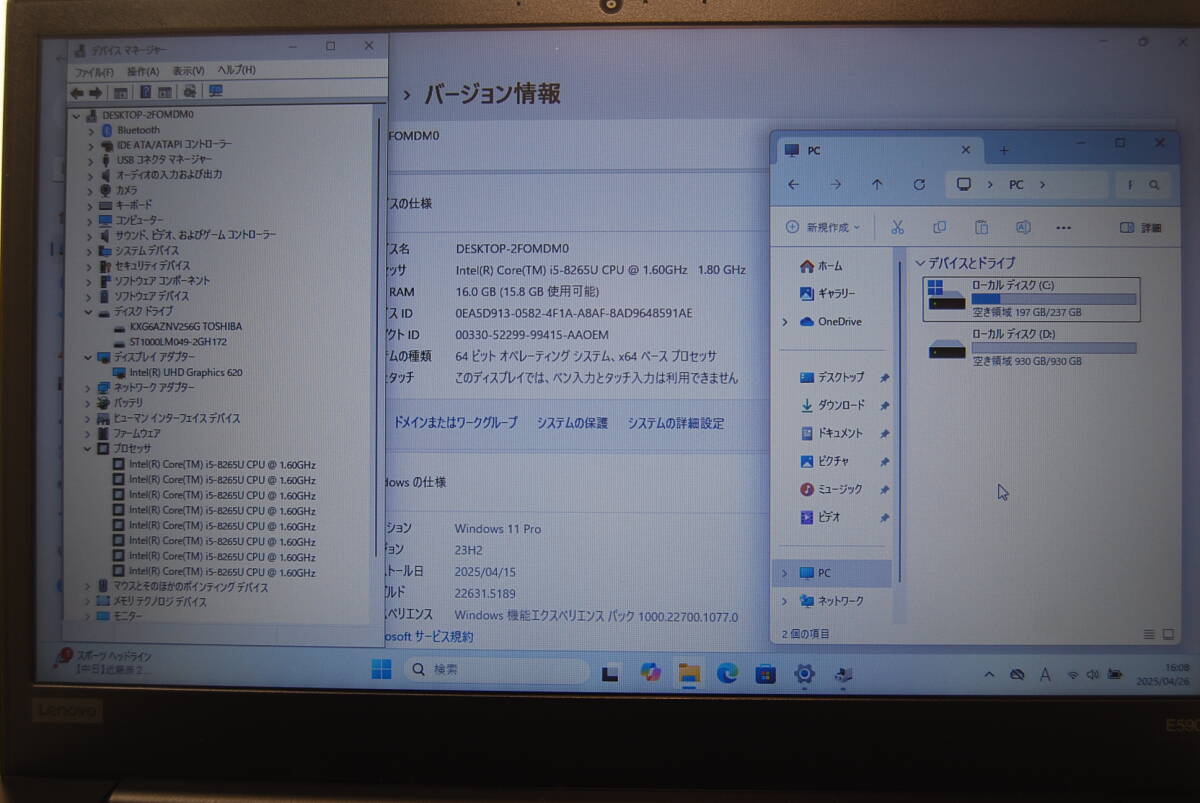
Task: Open the 新規作成 dropdown in File Explorer
Action: (823, 227)
